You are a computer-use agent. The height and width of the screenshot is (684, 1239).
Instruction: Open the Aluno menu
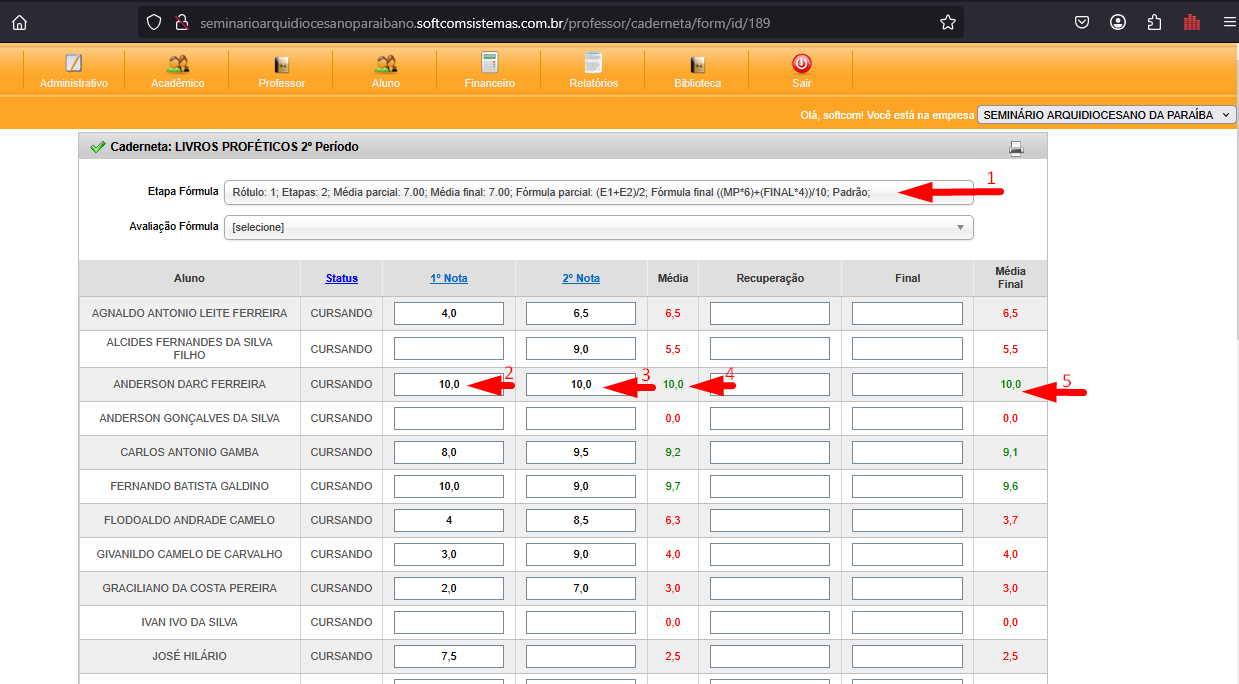point(385,70)
